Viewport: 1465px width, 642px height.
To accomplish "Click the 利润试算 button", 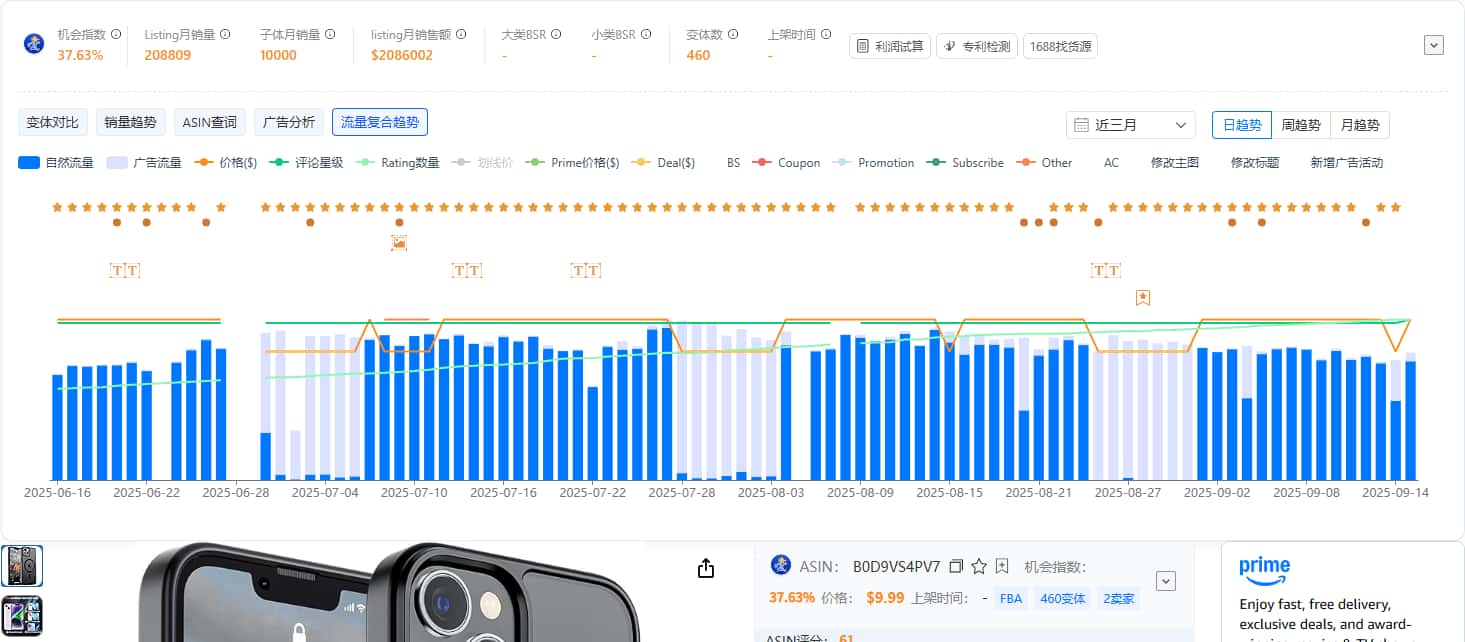I will (x=890, y=46).
